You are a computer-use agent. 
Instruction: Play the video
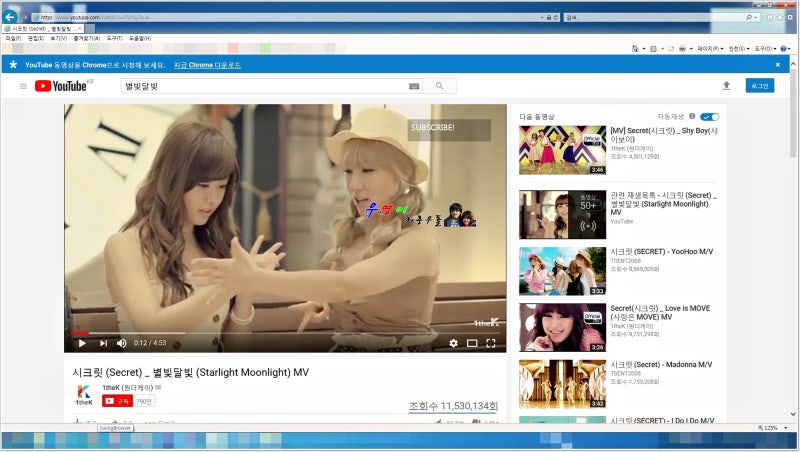tap(82, 343)
